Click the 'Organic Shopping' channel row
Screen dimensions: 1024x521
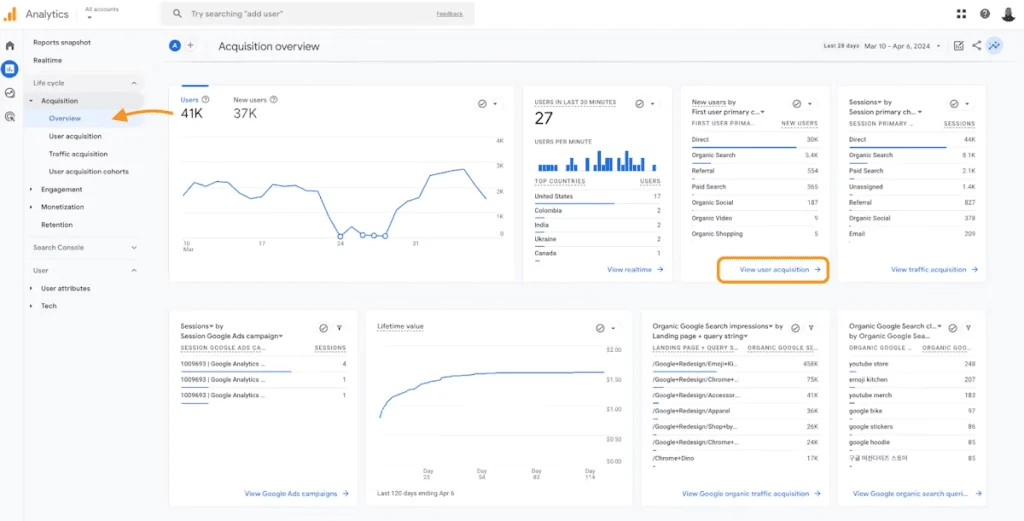click(x=754, y=234)
